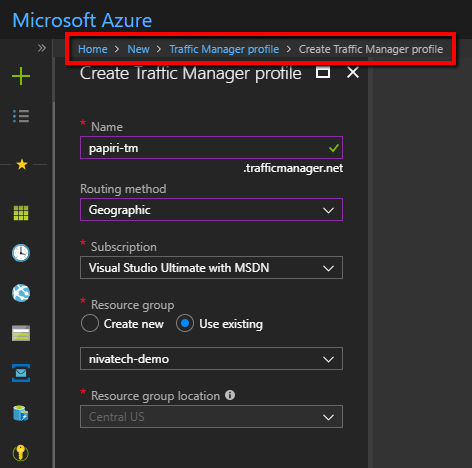The height and width of the screenshot is (468, 472).
Task: Open the Subscription dropdown
Action: (211, 268)
